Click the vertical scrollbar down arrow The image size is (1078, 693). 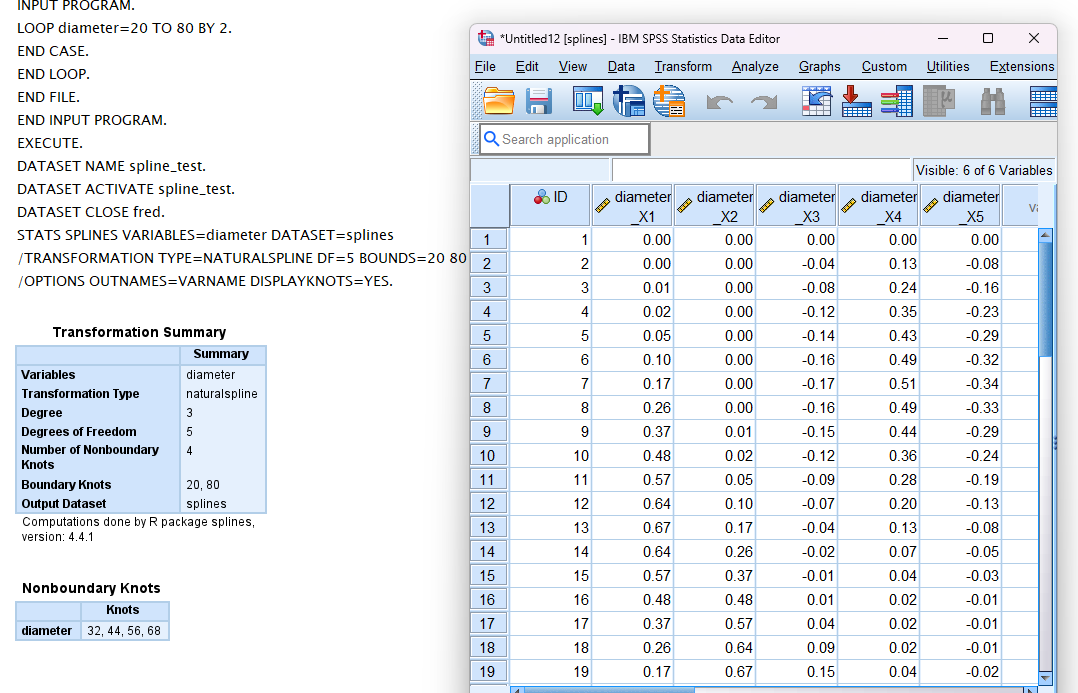pos(1045,678)
